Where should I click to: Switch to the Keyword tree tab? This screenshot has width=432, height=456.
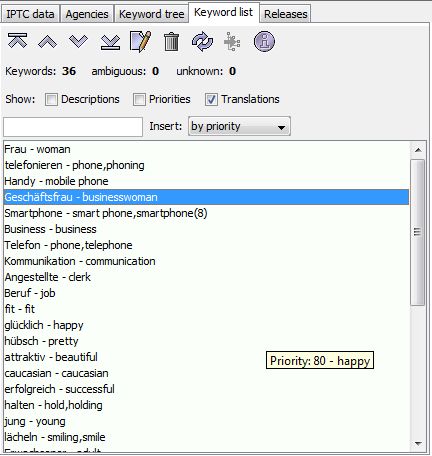[152, 14]
